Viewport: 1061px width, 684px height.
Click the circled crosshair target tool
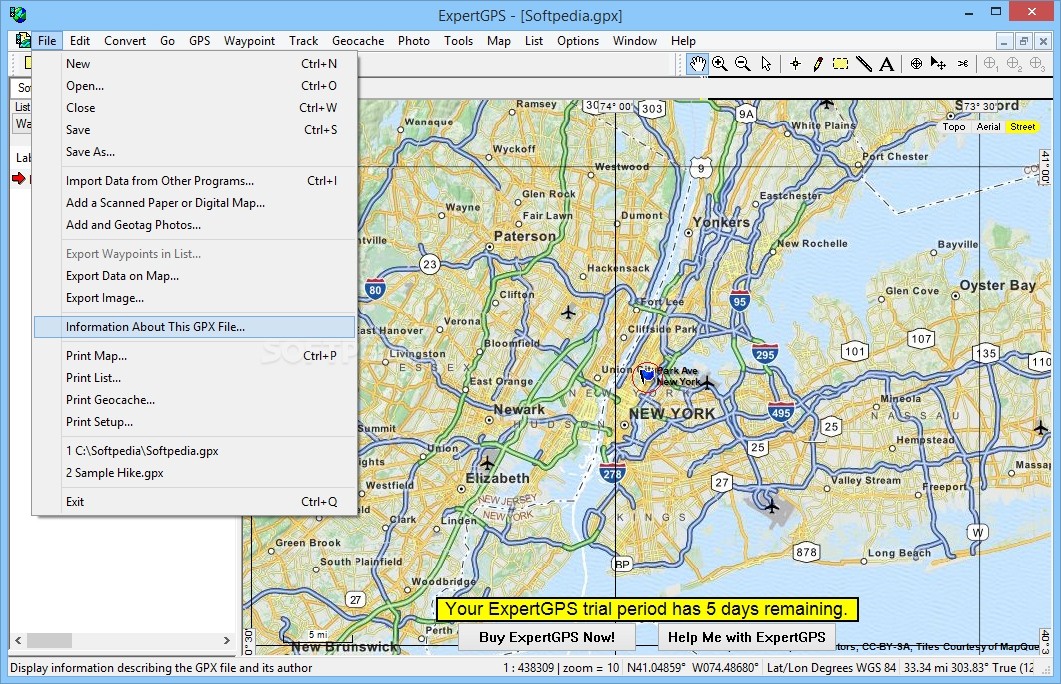click(916, 64)
